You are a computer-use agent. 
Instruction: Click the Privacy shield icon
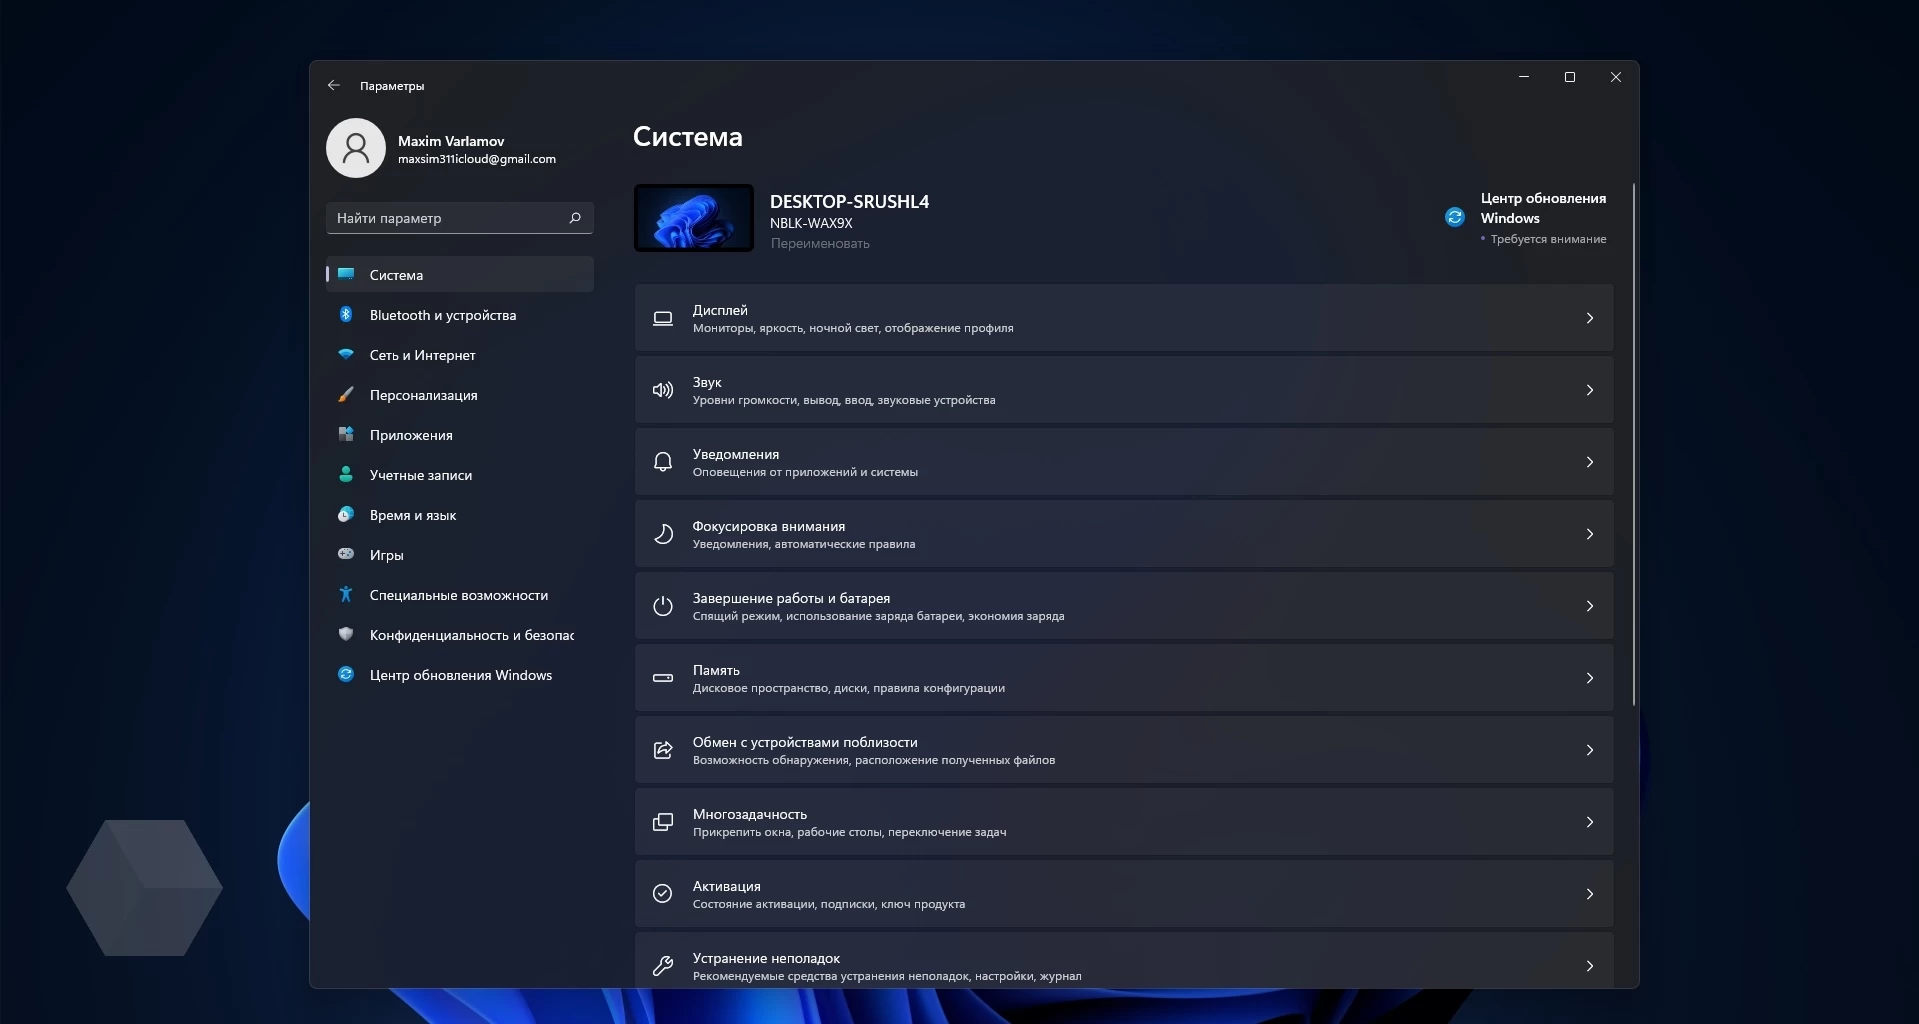[346, 634]
